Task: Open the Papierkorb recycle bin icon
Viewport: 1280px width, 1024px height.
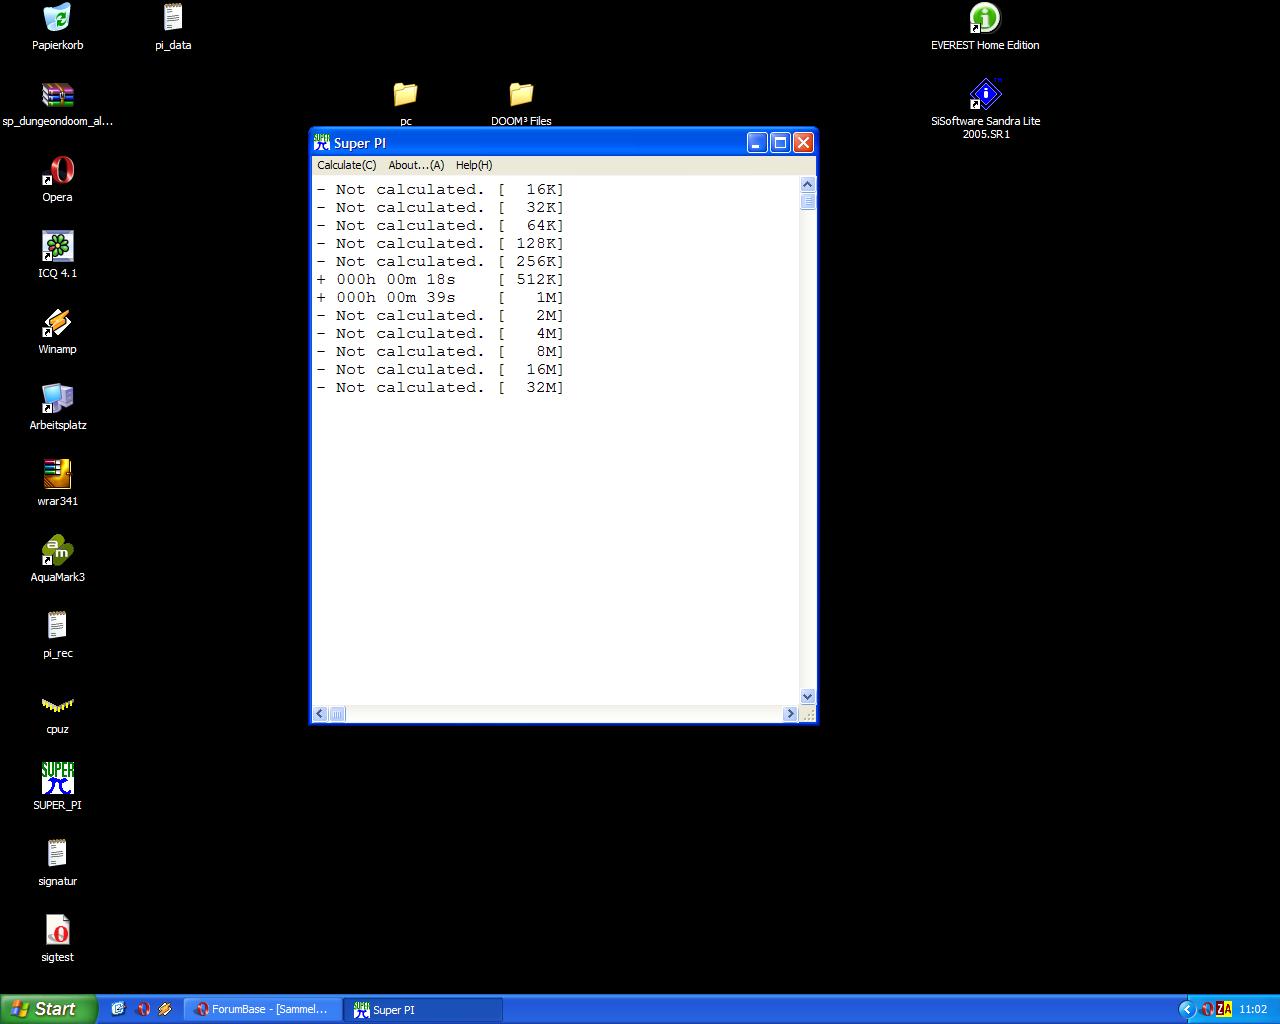Action: [x=57, y=18]
